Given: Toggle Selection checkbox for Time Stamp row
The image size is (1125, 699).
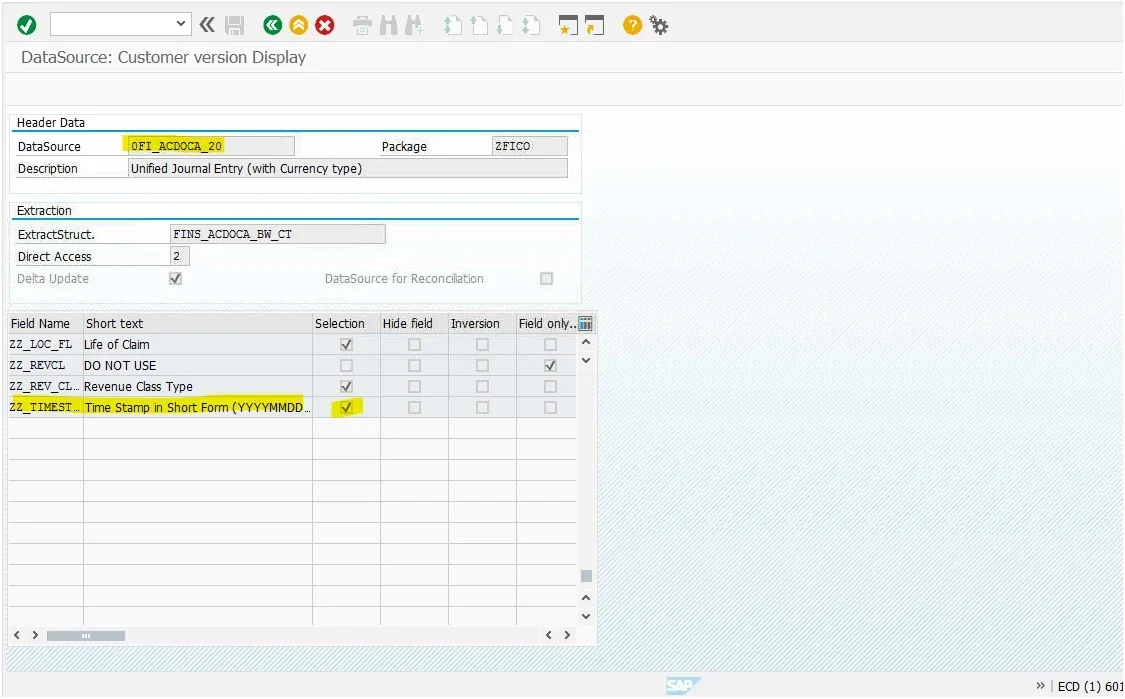Looking at the screenshot, I should click(347, 408).
